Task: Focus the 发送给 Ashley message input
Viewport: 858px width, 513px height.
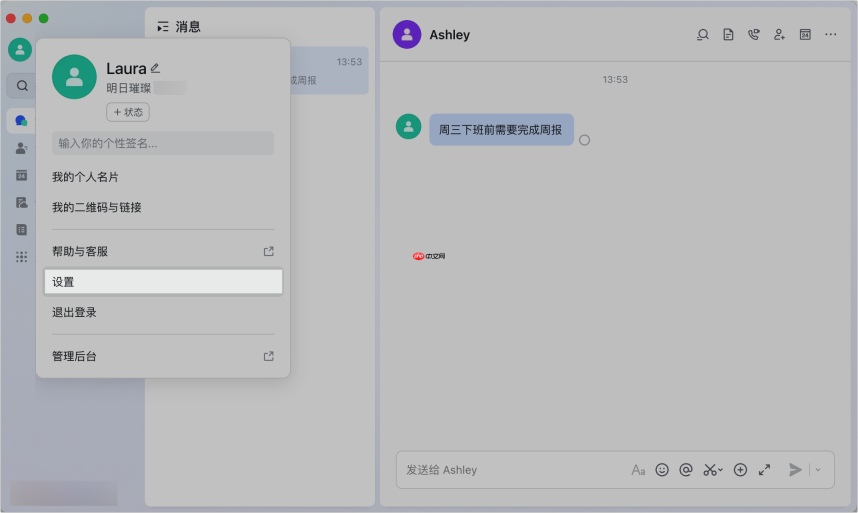Action: coord(514,470)
